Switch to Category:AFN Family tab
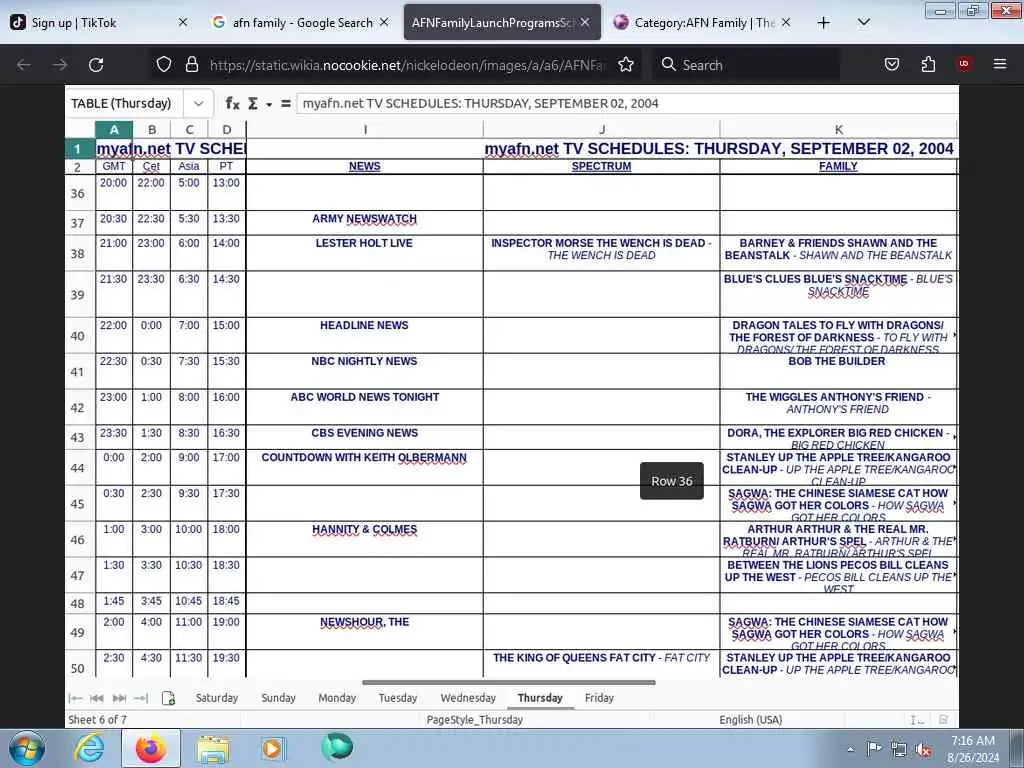1024x768 pixels. point(703,22)
